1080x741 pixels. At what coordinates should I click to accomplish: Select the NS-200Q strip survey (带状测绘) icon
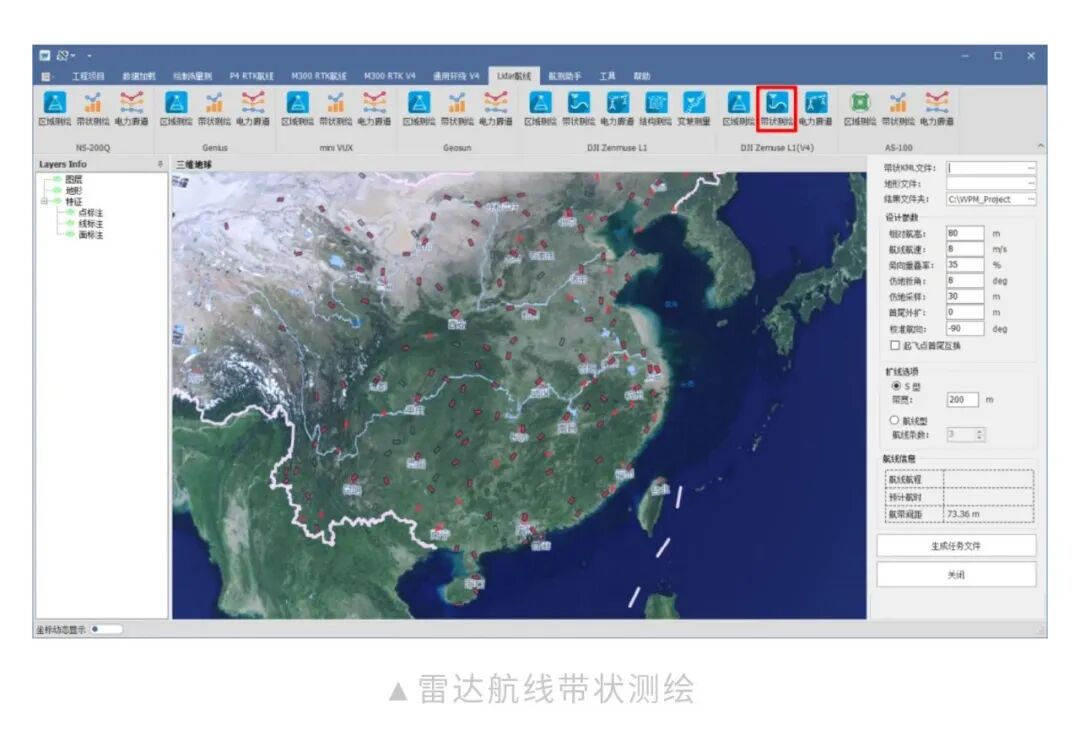point(93,109)
